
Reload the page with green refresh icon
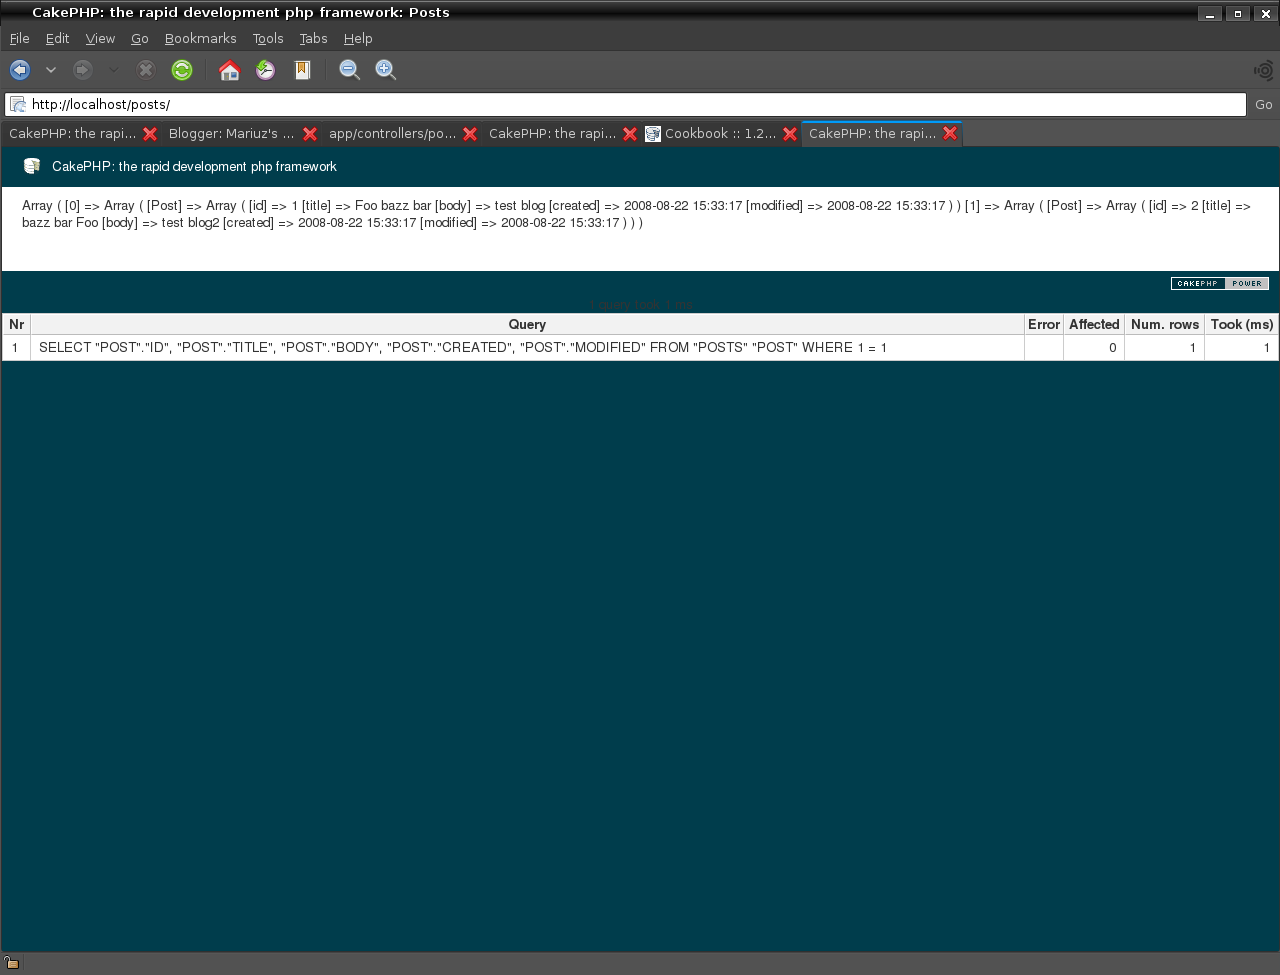[182, 70]
